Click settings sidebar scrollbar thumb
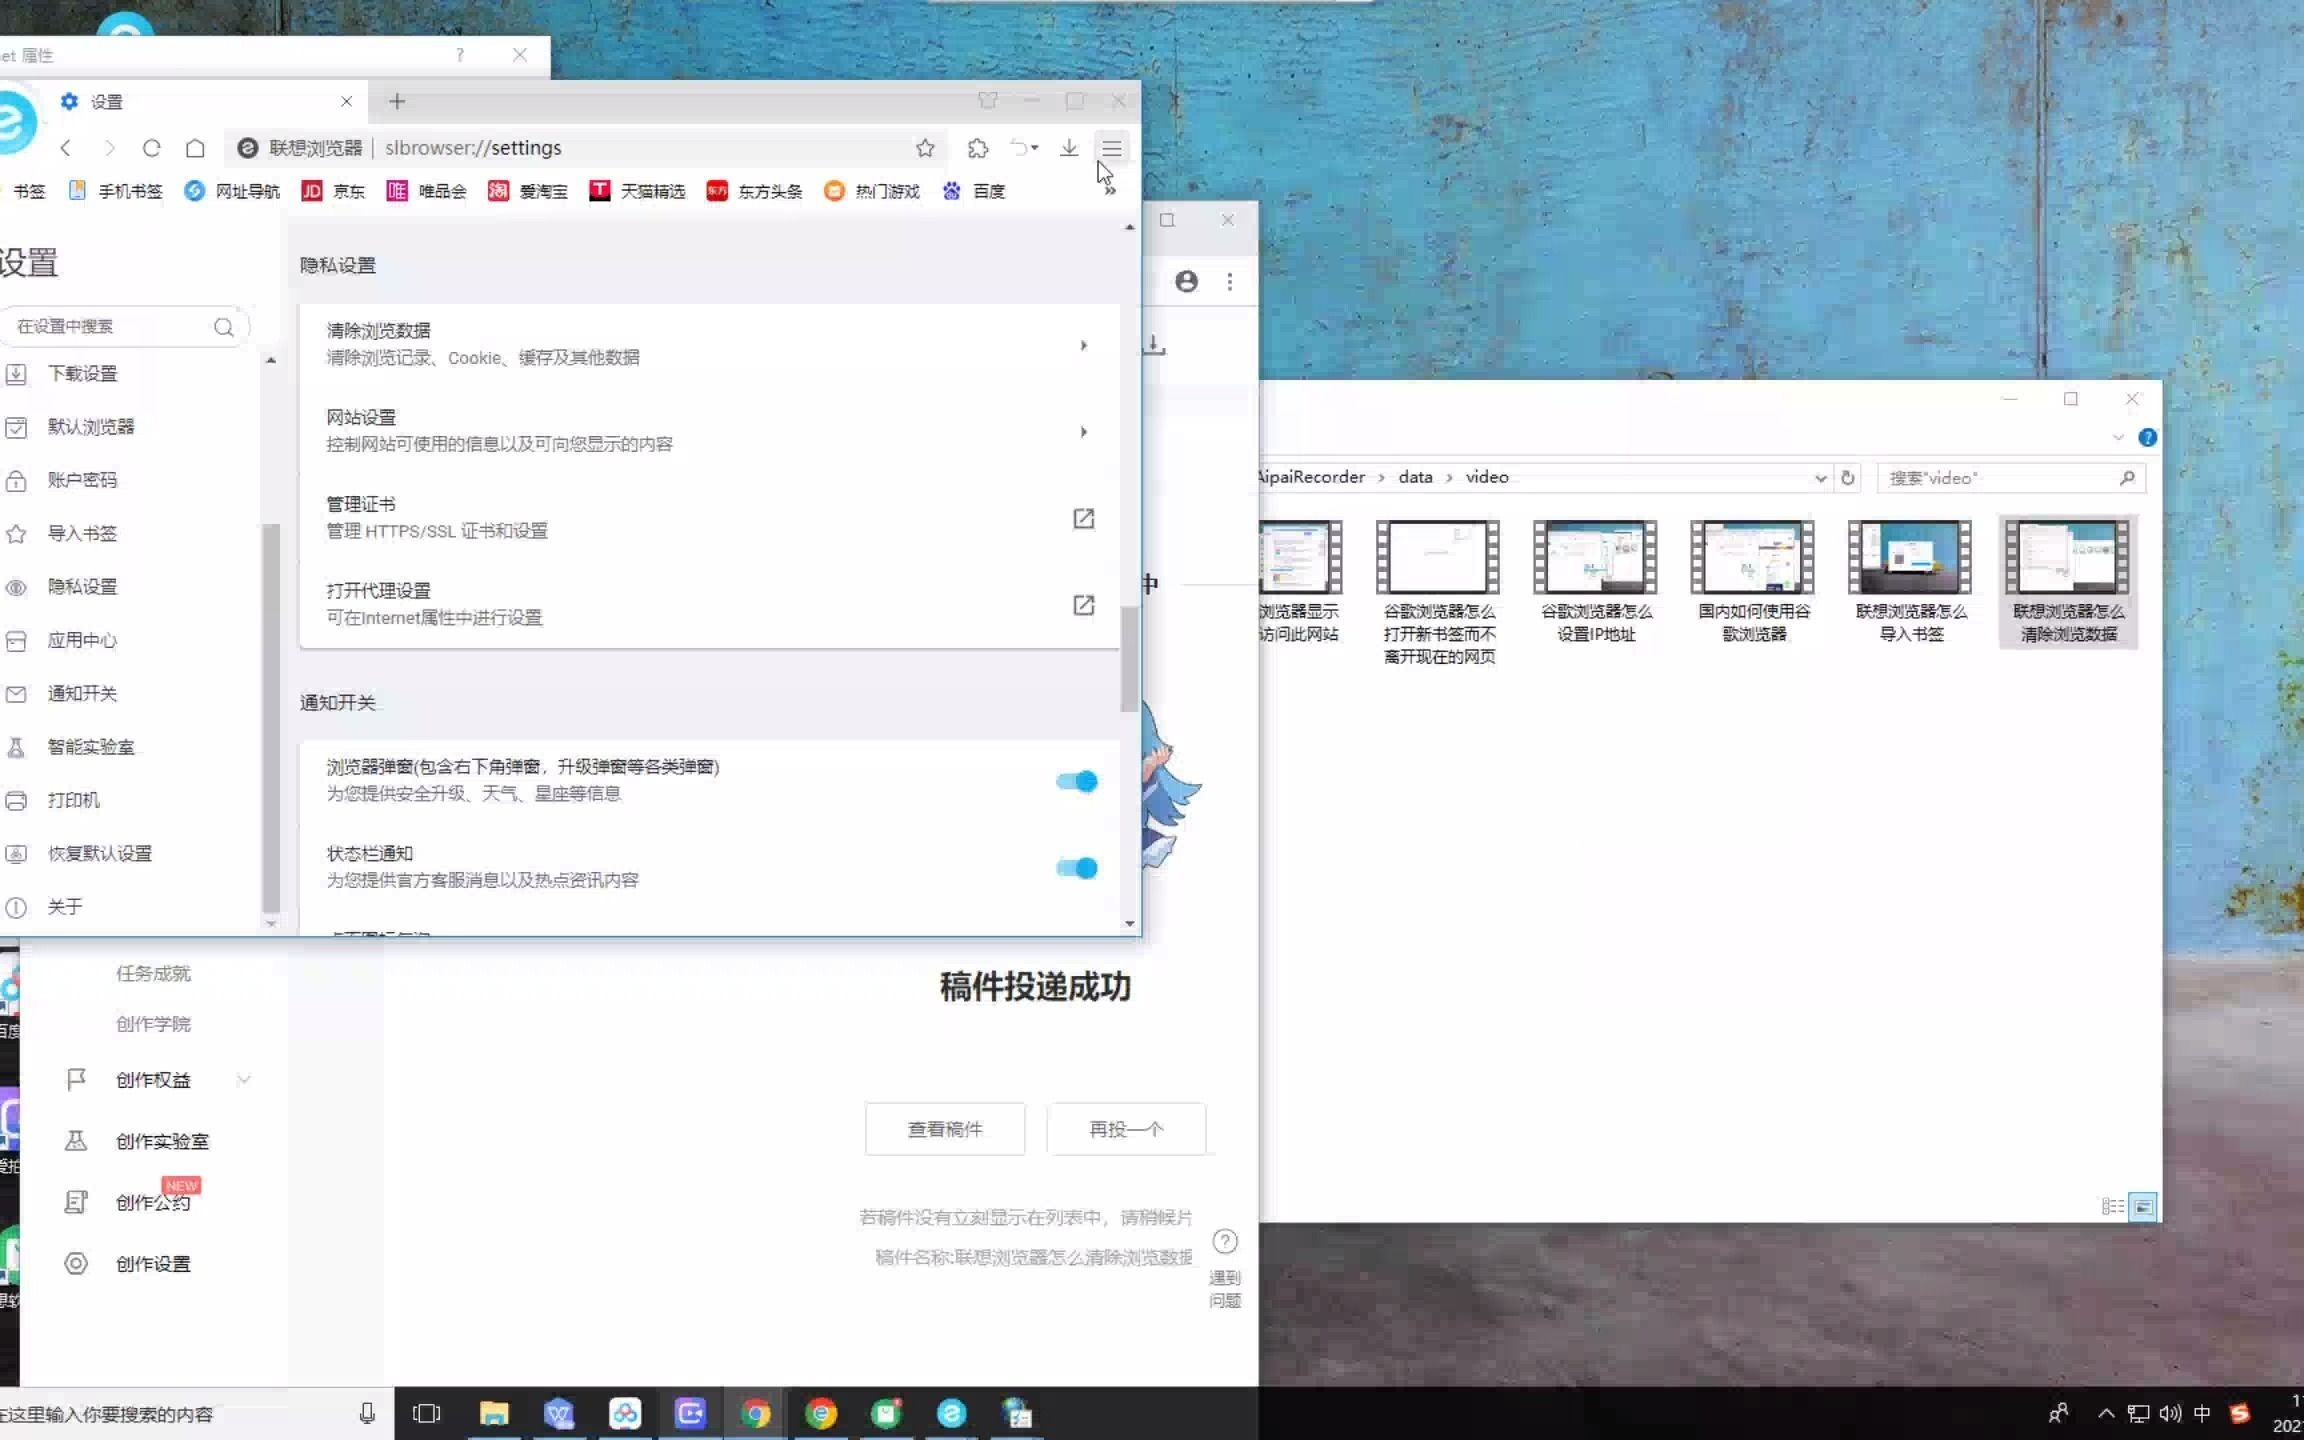The image size is (2304, 1440). tap(271, 718)
